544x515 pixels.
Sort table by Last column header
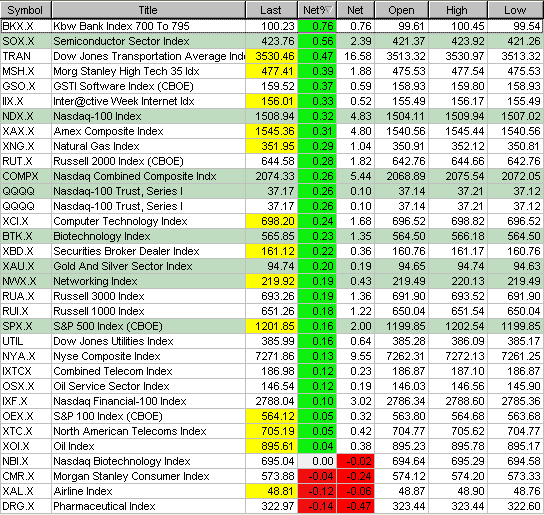coord(271,10)
